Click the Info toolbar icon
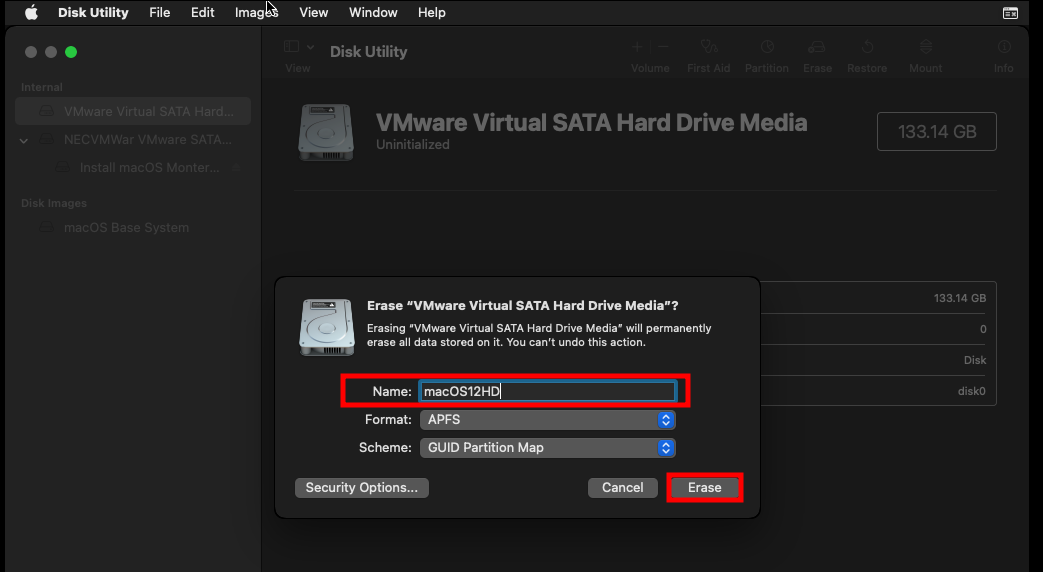The image size is (1043, 572). point(1004,47)
